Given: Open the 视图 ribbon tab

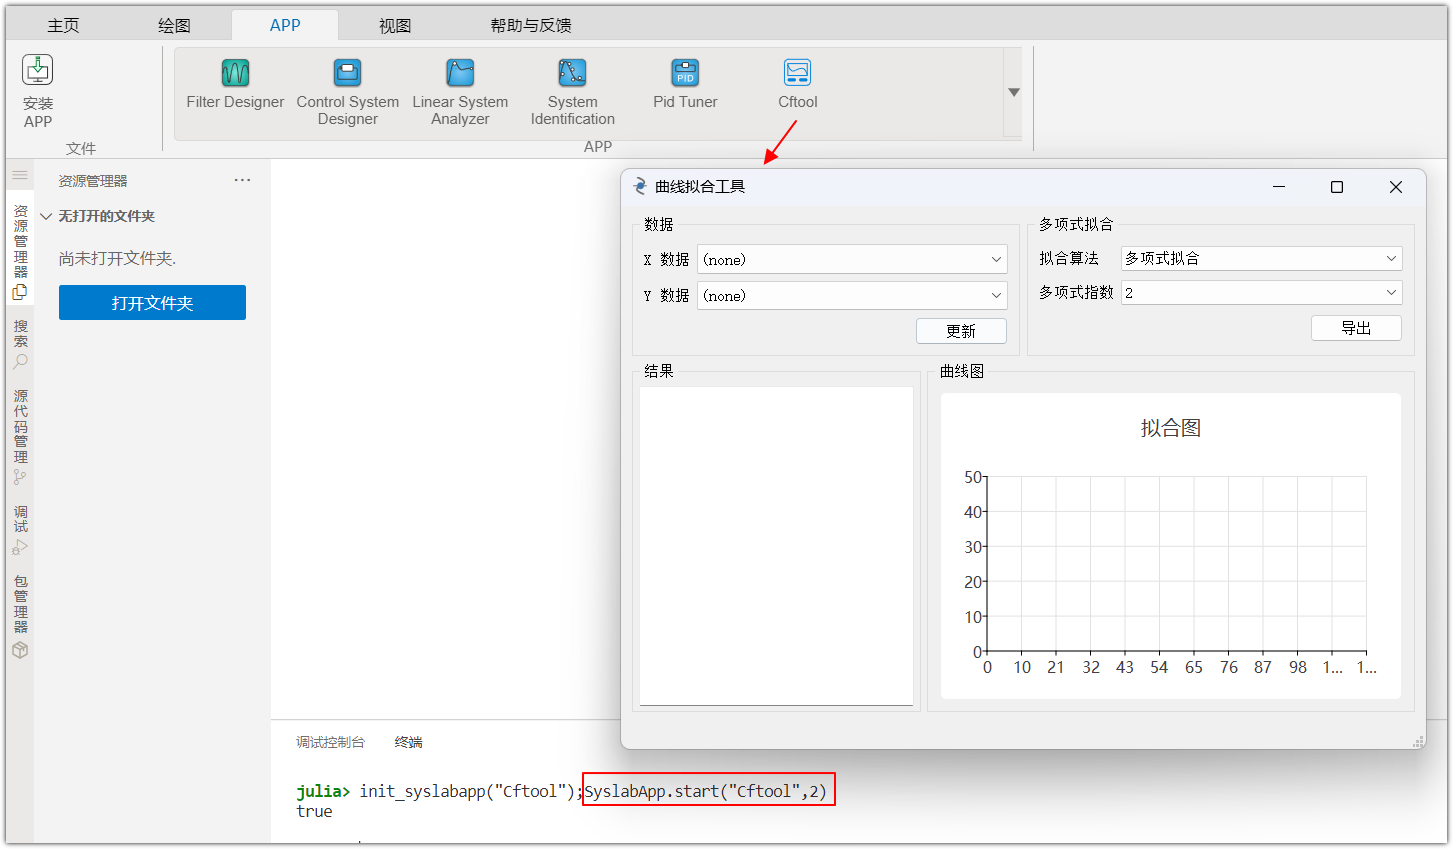Looking at the screenshot, I should click(x=395, y=25).
